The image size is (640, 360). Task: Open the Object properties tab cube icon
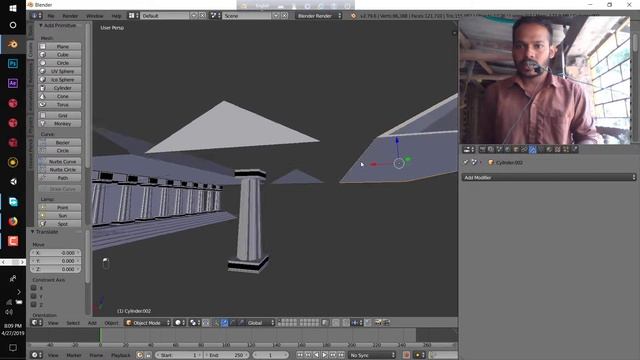516,150
